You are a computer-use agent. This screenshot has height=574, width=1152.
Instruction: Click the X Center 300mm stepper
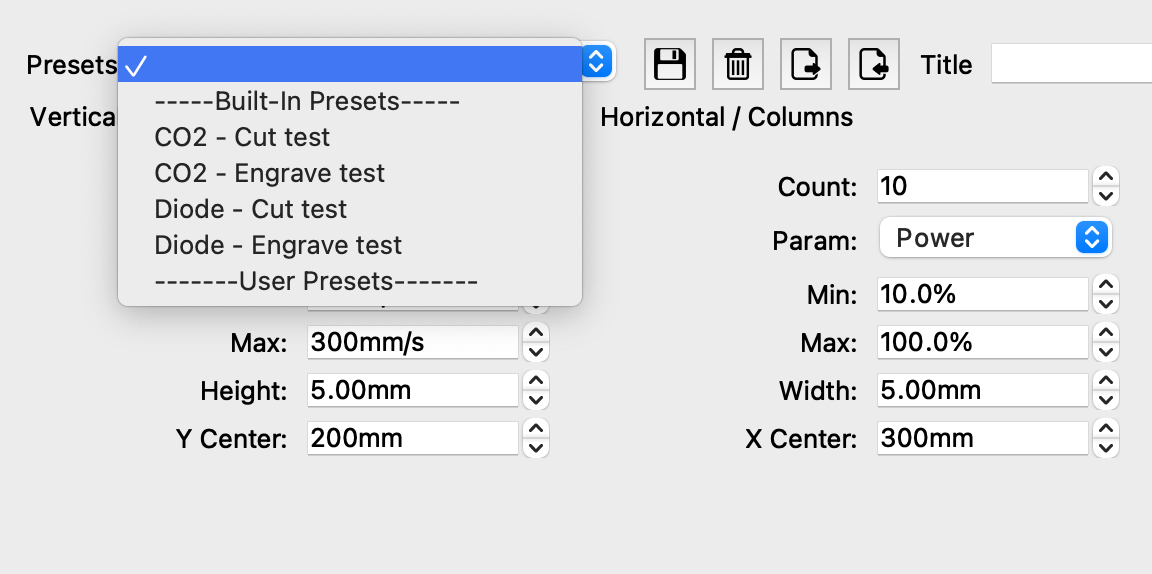coord(1105,438)
